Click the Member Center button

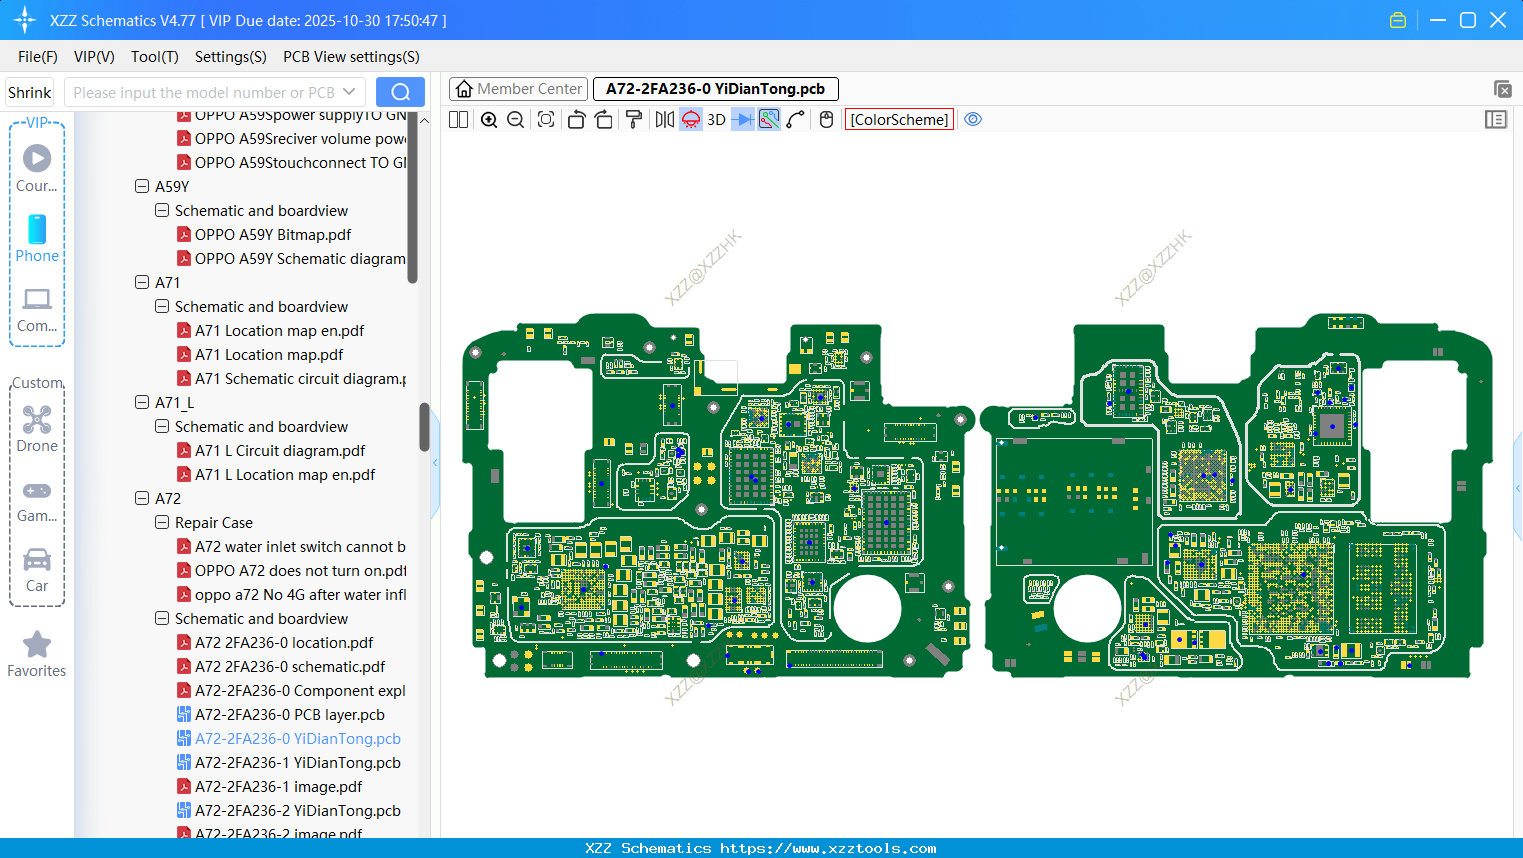pos(518,88)
